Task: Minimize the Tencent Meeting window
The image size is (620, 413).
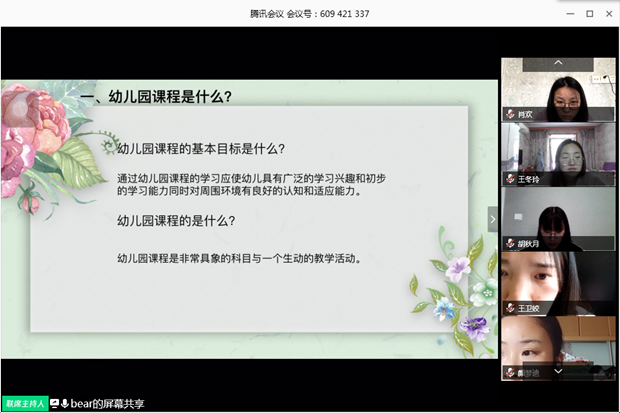Action: click(570, 13)
